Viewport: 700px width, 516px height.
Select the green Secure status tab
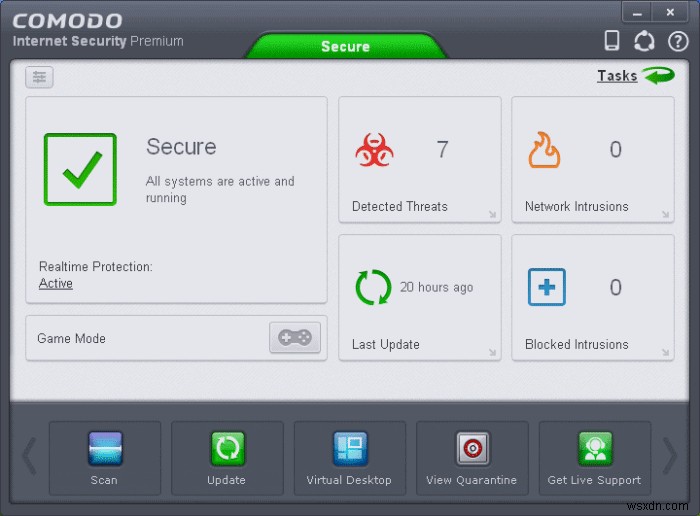tap(346, 46)
